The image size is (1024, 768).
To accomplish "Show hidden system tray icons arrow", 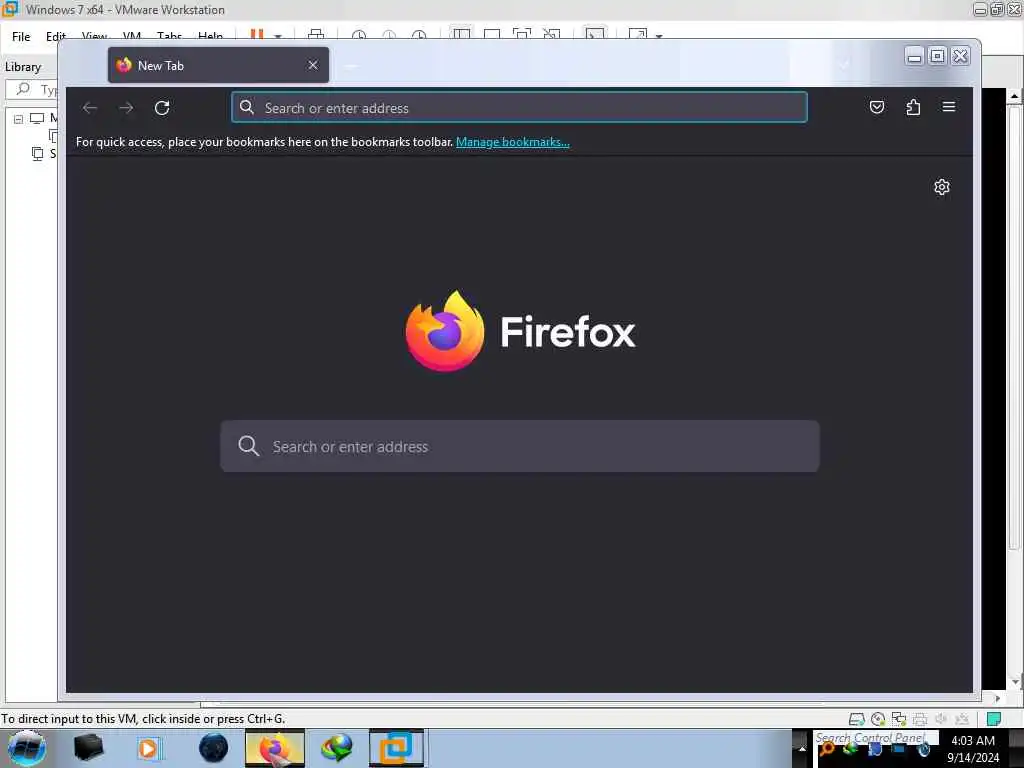I will (x=803, y=748).
